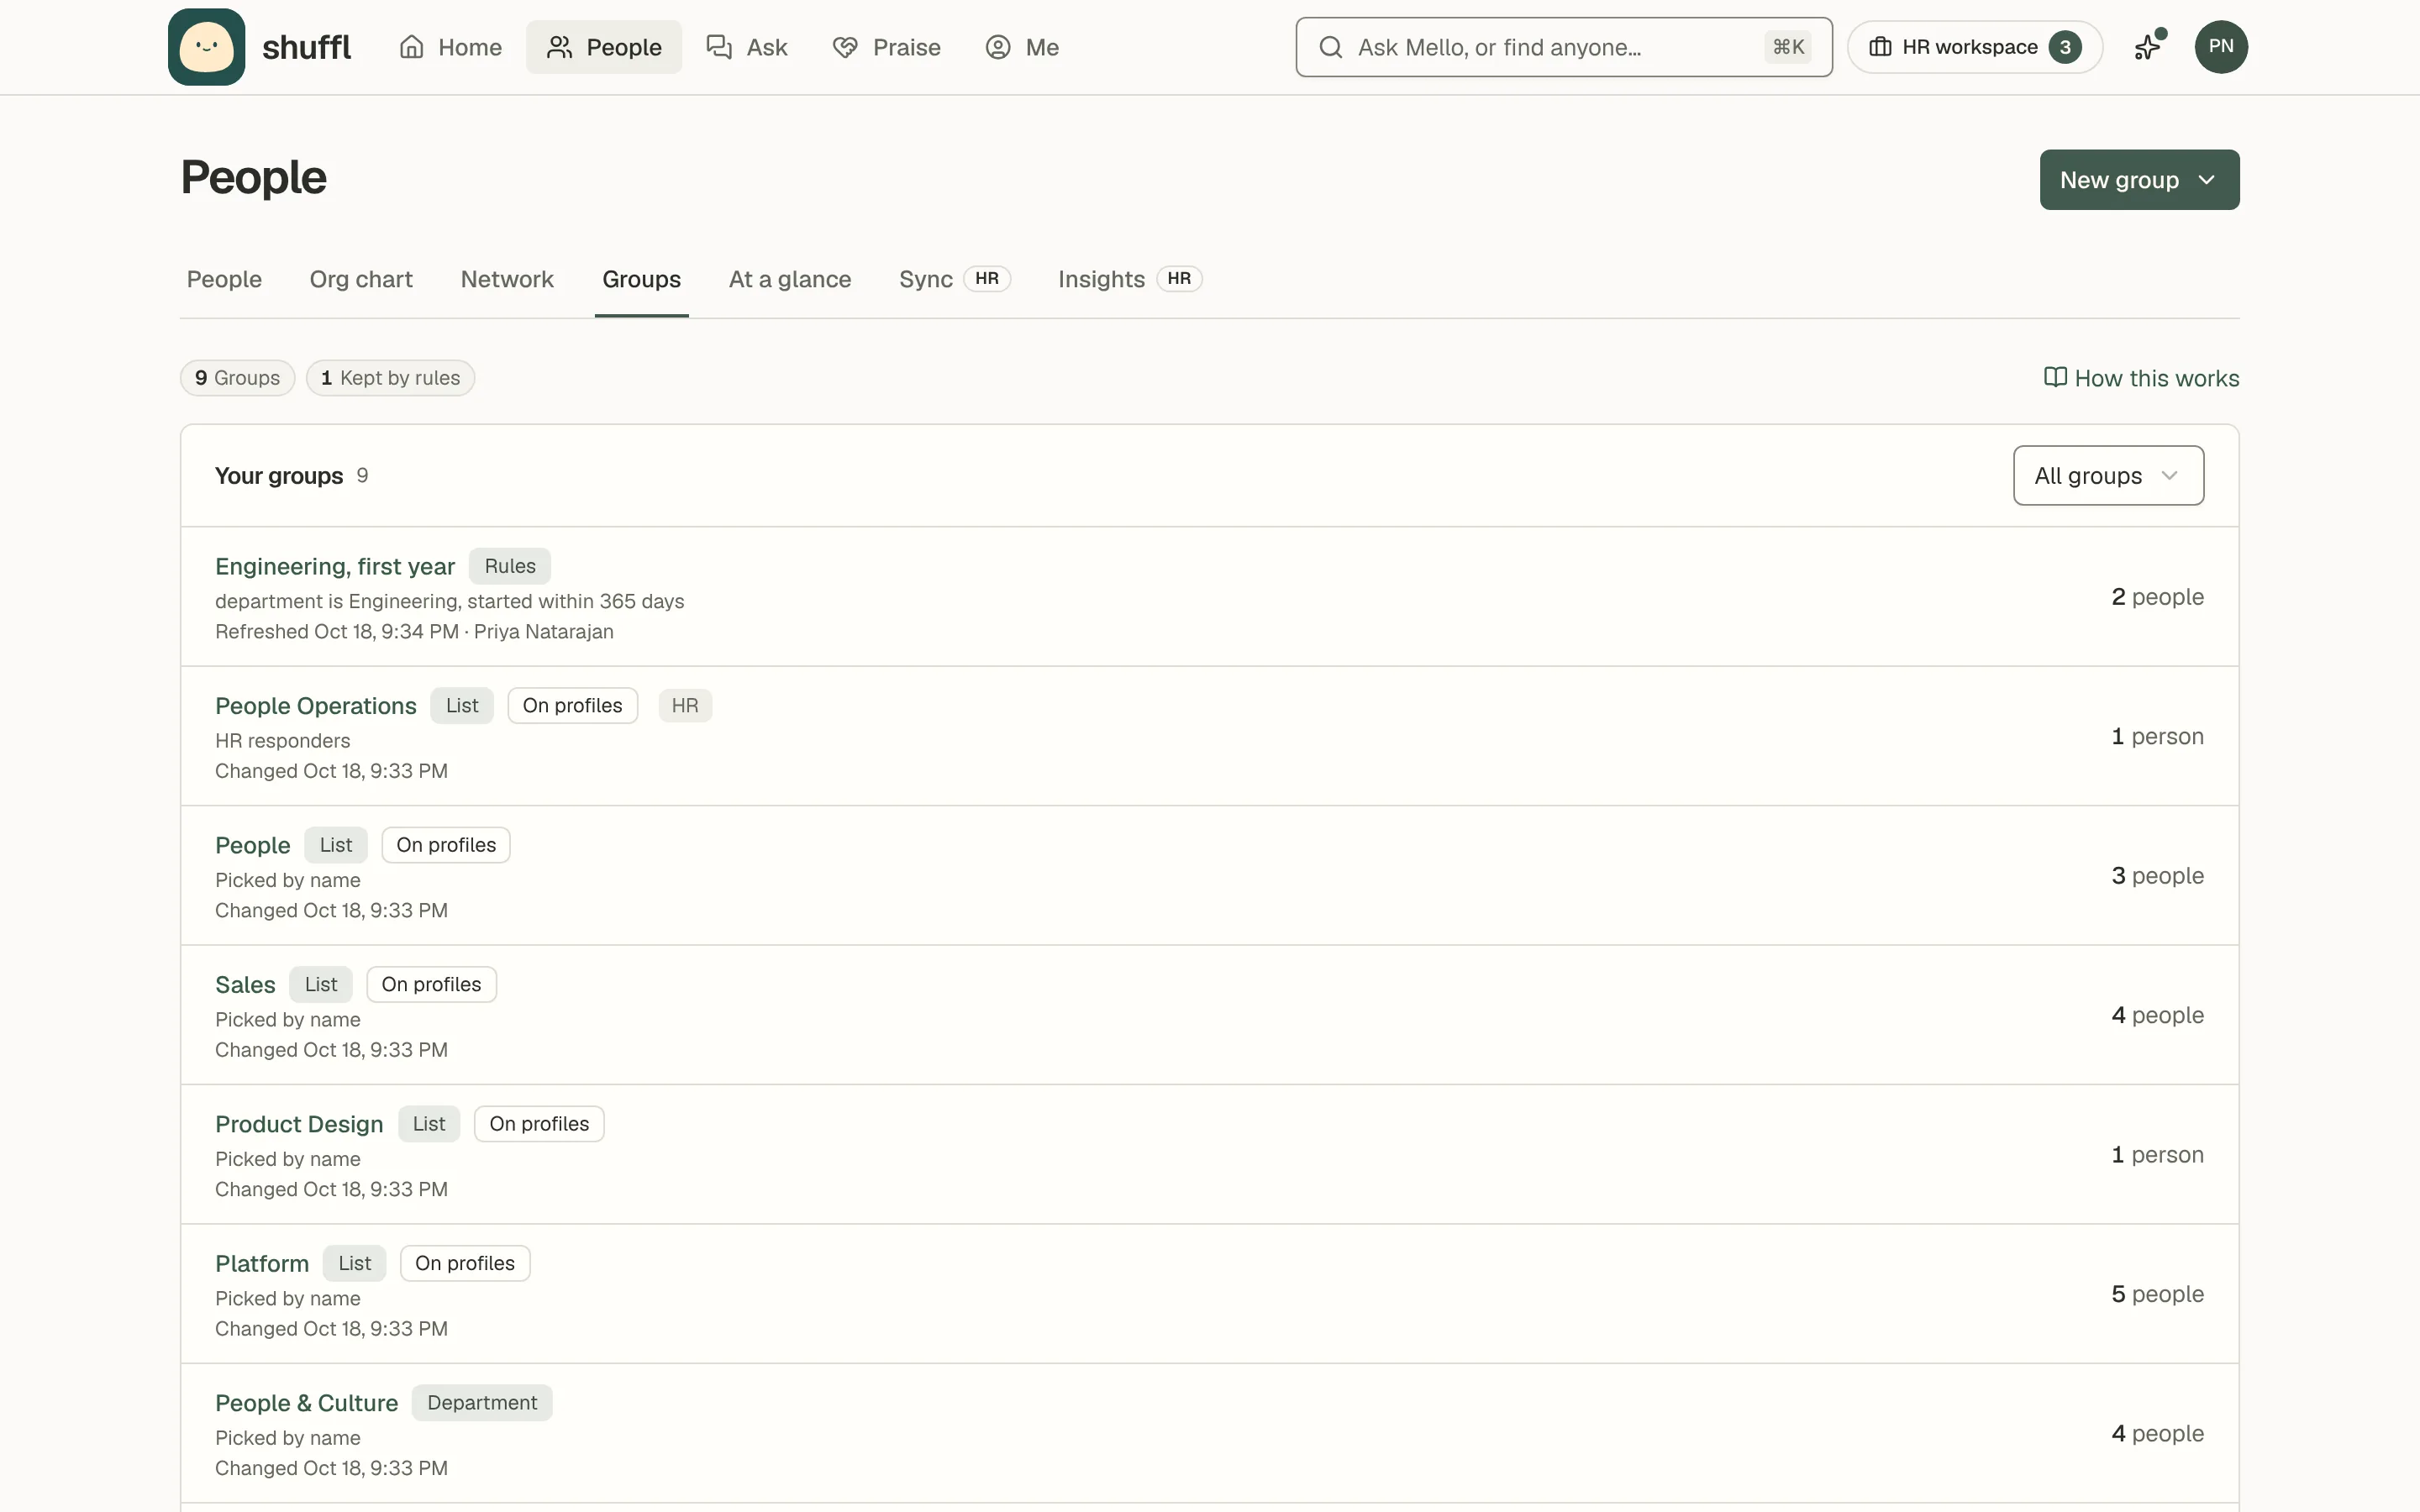The height and width of the screenshot is (1512, 2420).
Task: Open the sparkle notifications icon
Action: click(2148, 47)
